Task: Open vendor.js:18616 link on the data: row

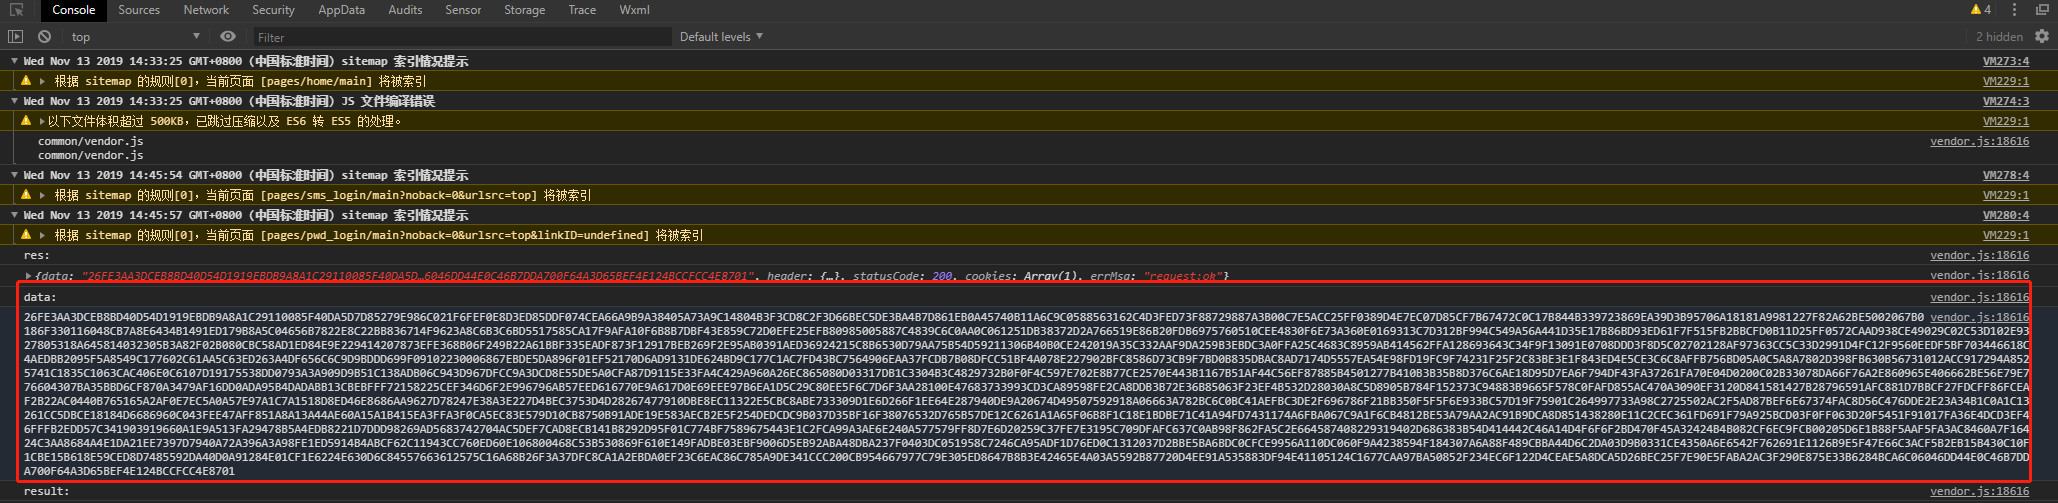Action: pos(1979,297)
